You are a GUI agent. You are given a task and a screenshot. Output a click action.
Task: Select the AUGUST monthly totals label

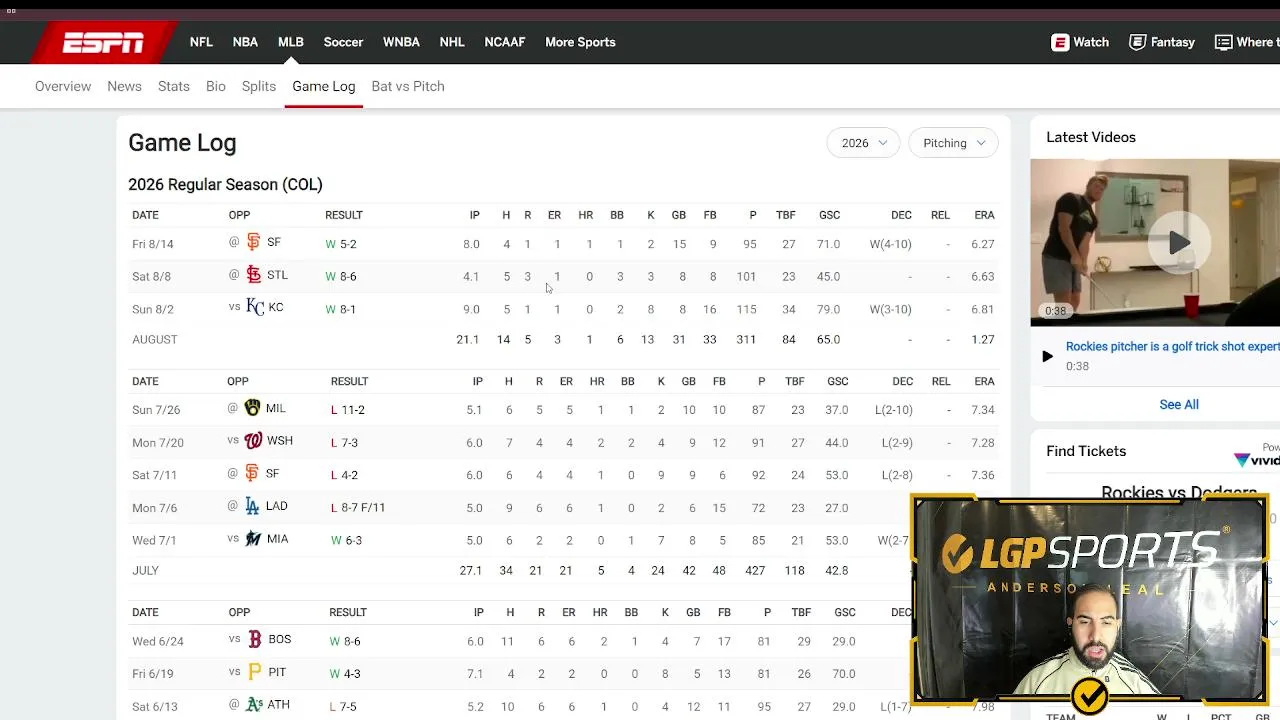(155, 340)
